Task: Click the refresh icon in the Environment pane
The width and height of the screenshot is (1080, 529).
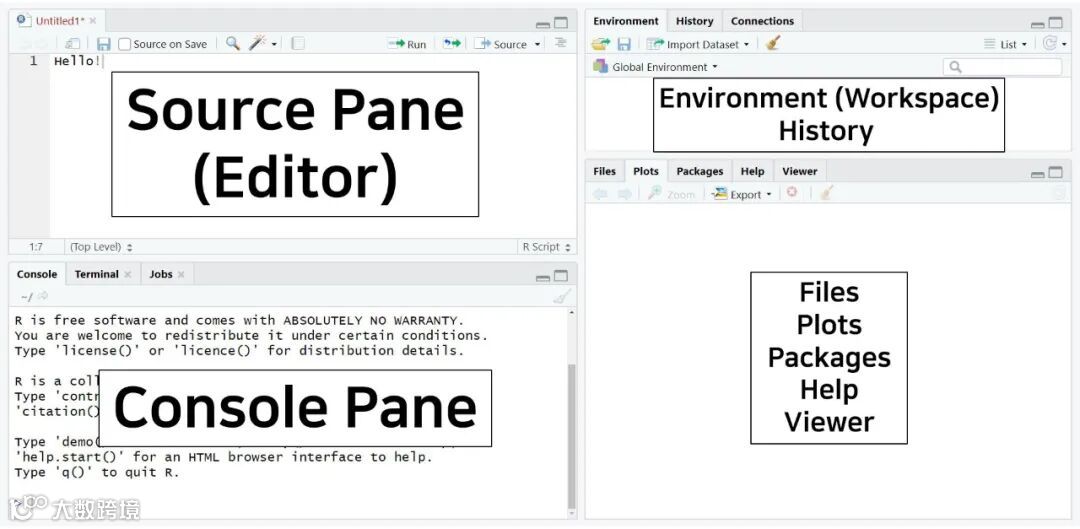Action: tap(1050, 43)
